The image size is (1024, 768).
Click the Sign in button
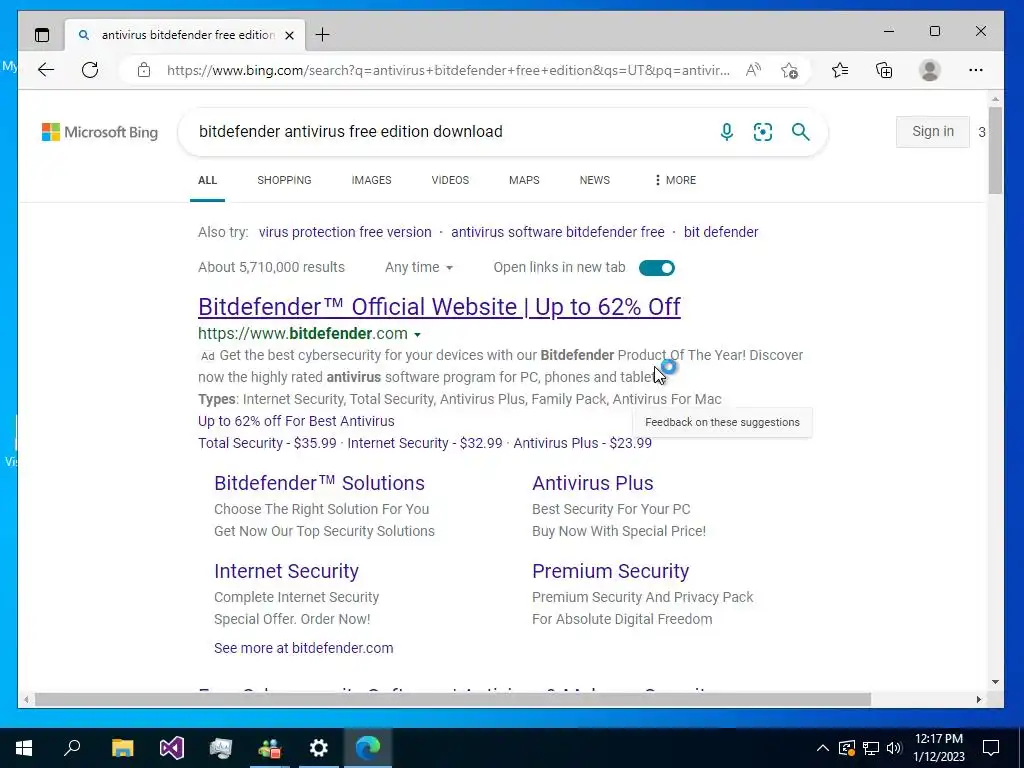coord(933,131)
